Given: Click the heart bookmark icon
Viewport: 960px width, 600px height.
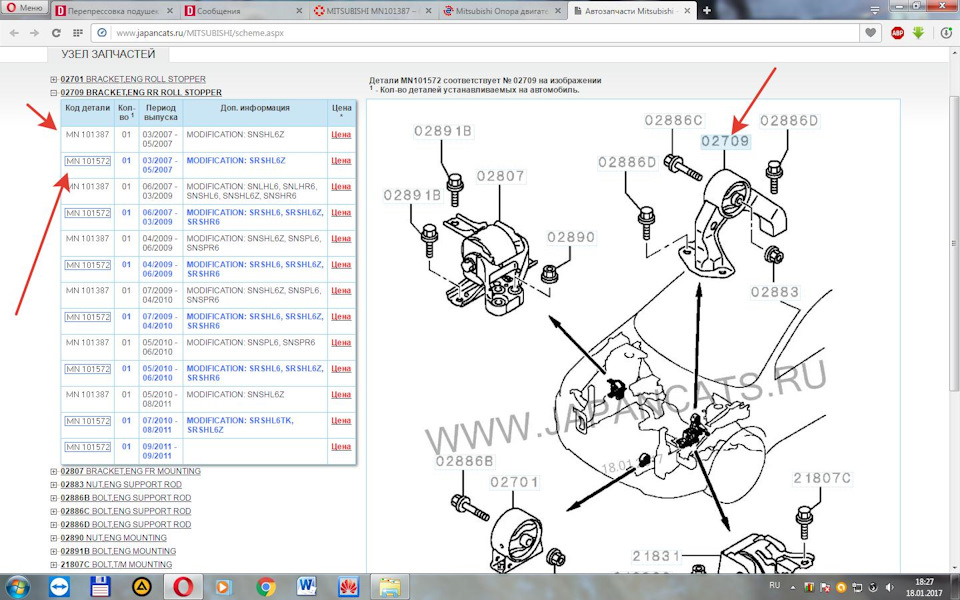Looking at the screenshot, I should click(871, 33).
